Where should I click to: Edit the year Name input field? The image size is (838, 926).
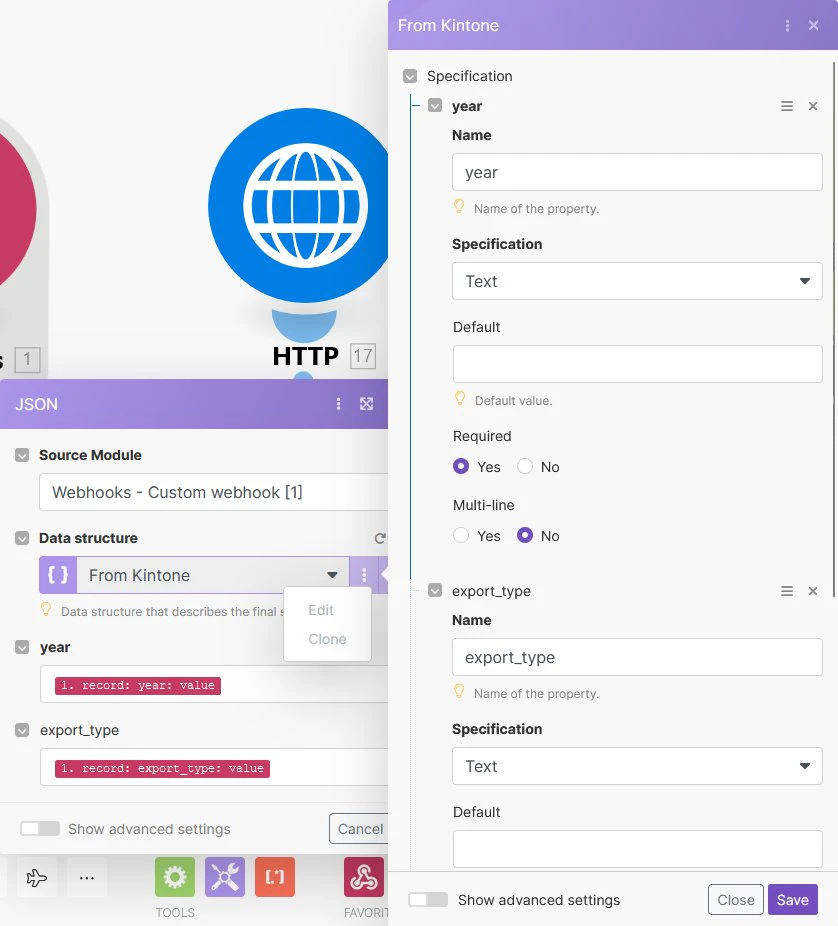tap(637, 172)
